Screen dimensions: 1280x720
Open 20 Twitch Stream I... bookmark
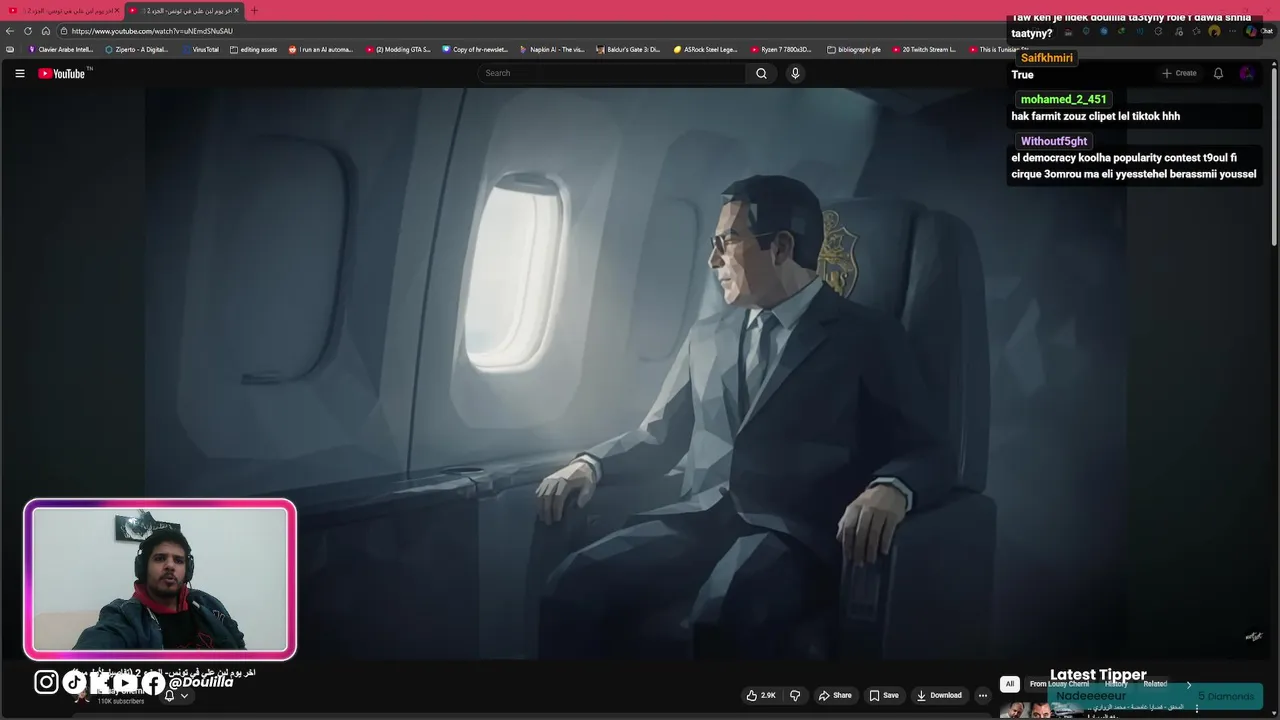point(924,49)
